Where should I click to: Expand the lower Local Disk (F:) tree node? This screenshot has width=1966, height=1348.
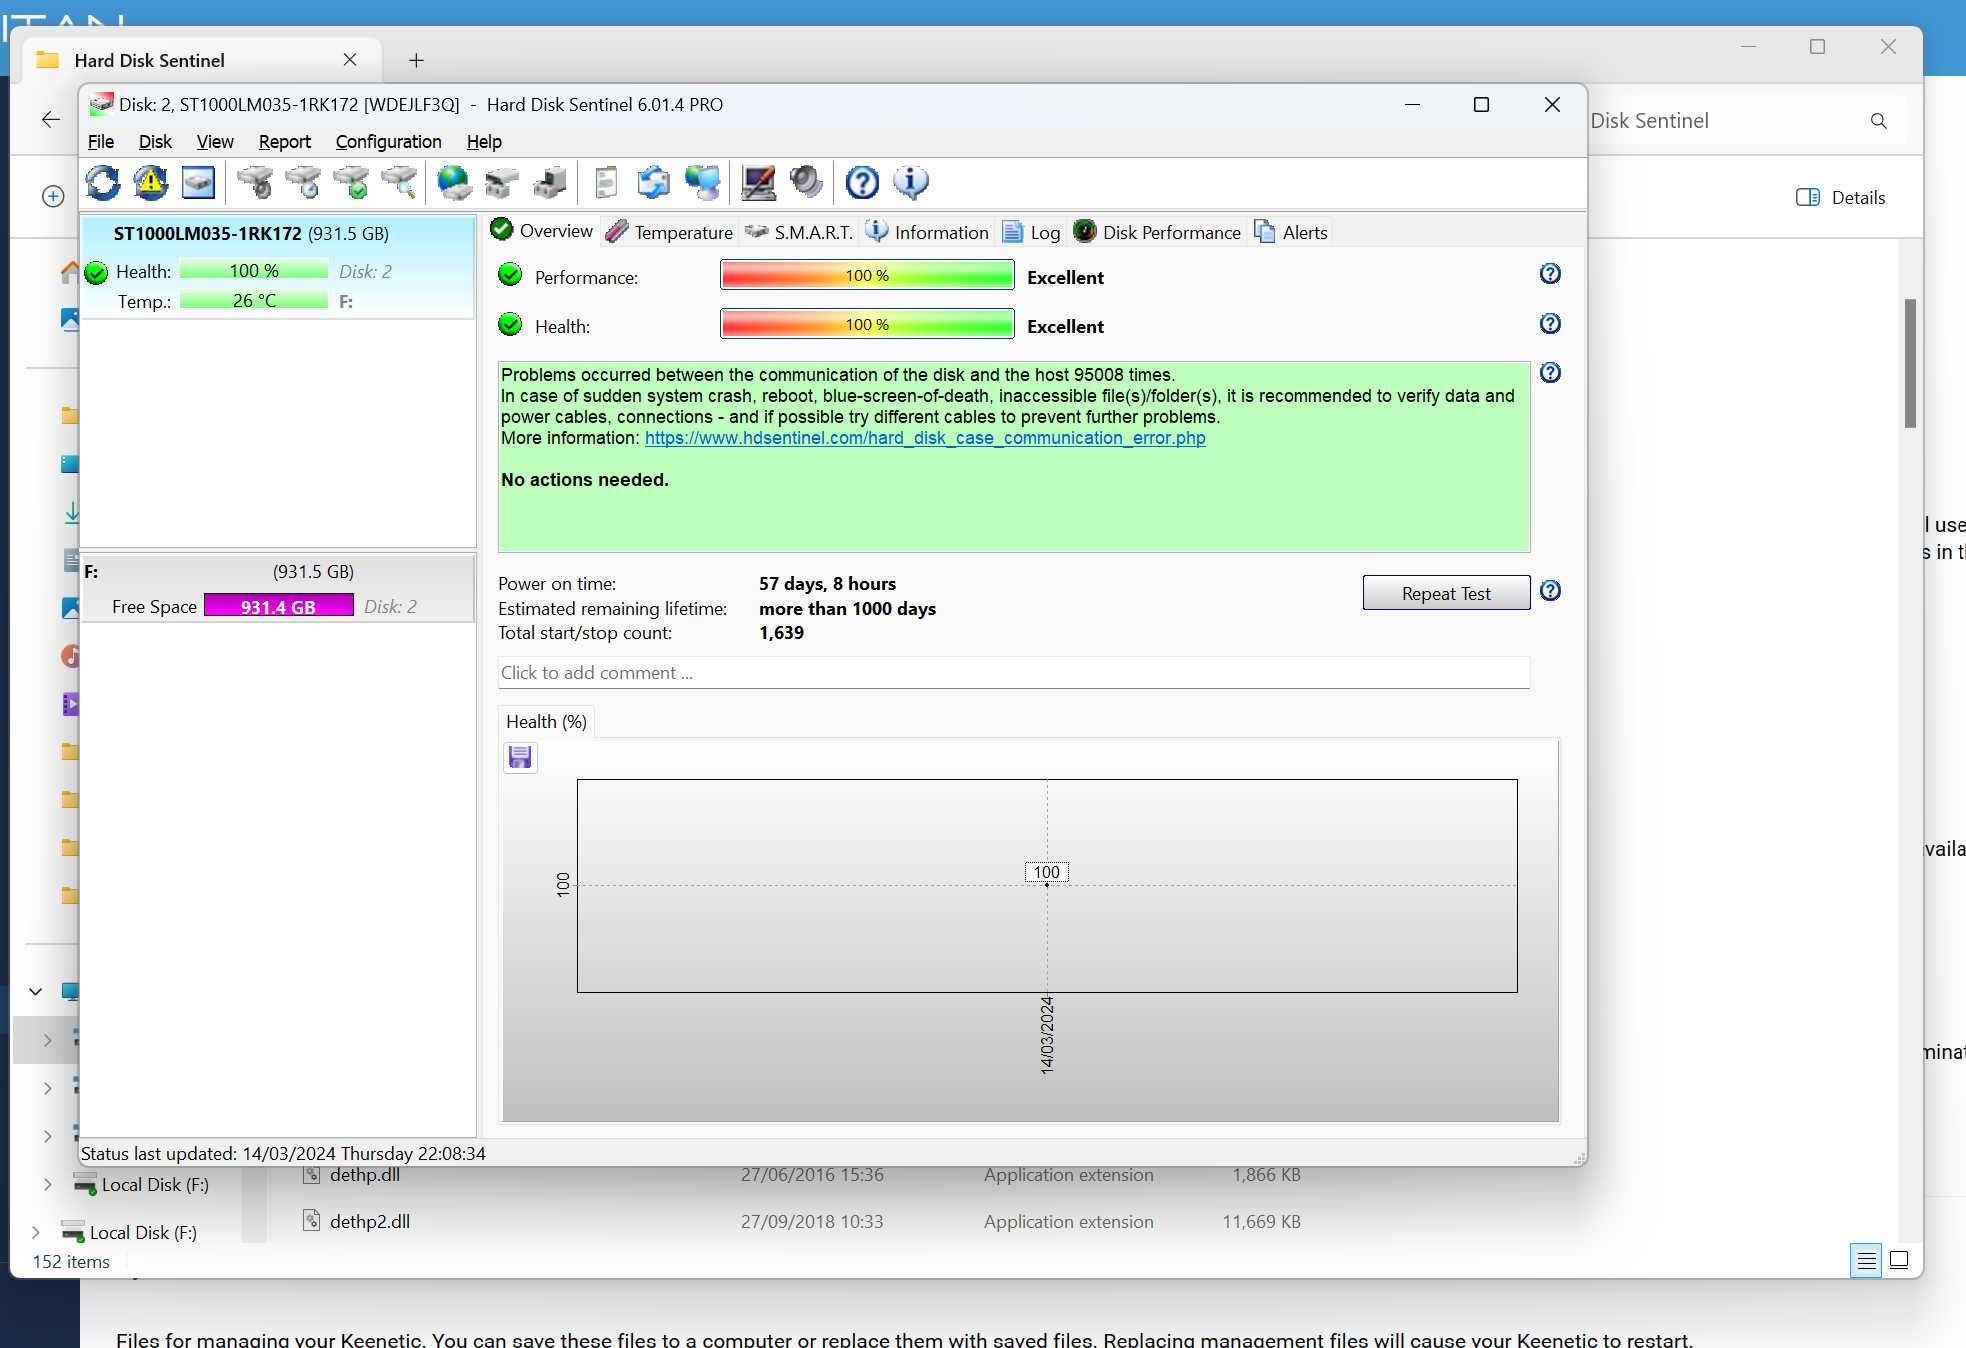click(35, 1233)
